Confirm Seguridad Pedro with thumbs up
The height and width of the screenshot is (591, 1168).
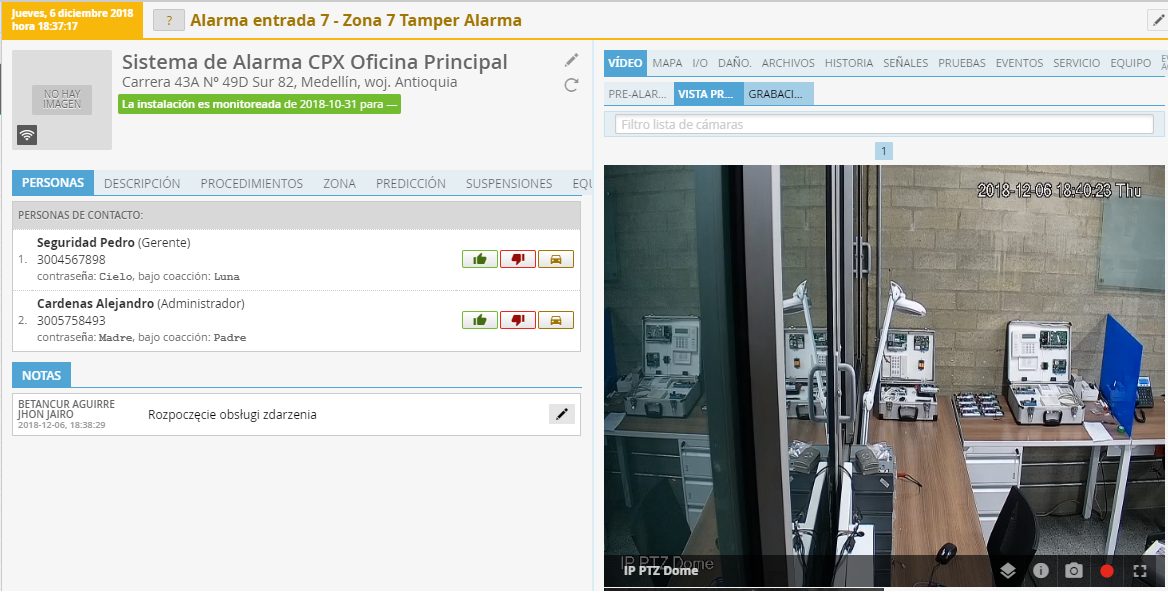(480, 259)
